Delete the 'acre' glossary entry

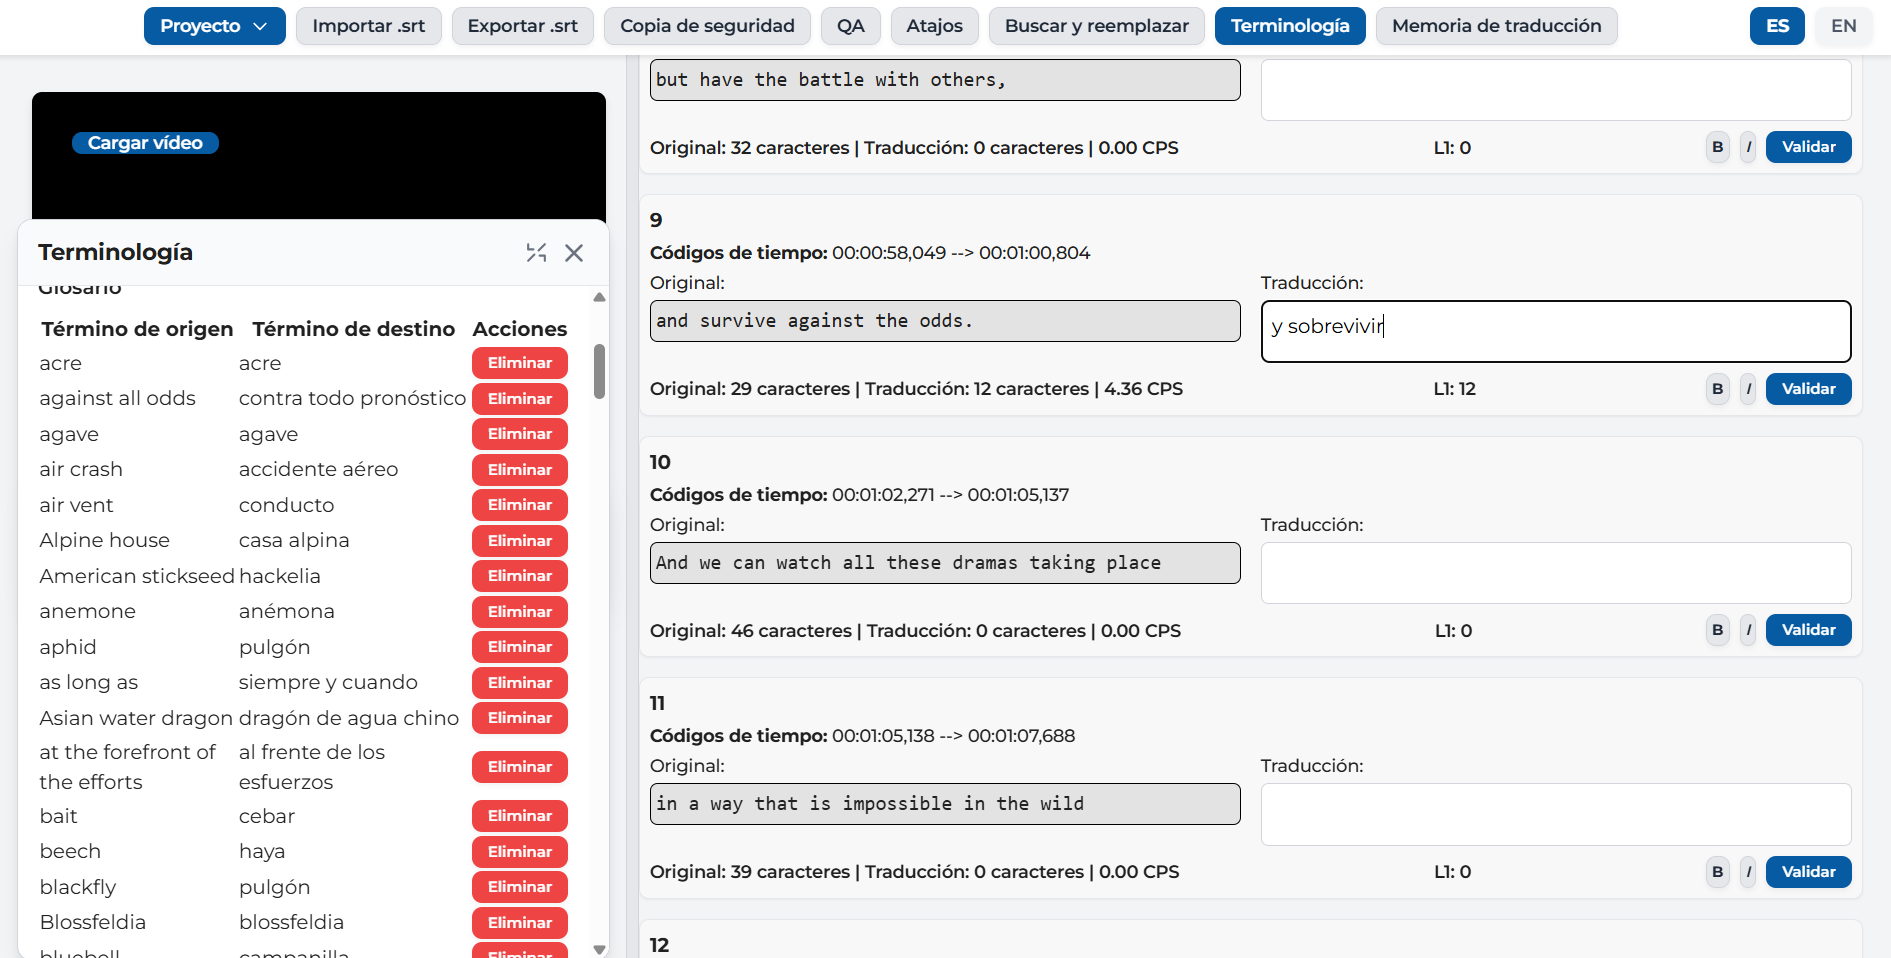click(x=520, y=363)
